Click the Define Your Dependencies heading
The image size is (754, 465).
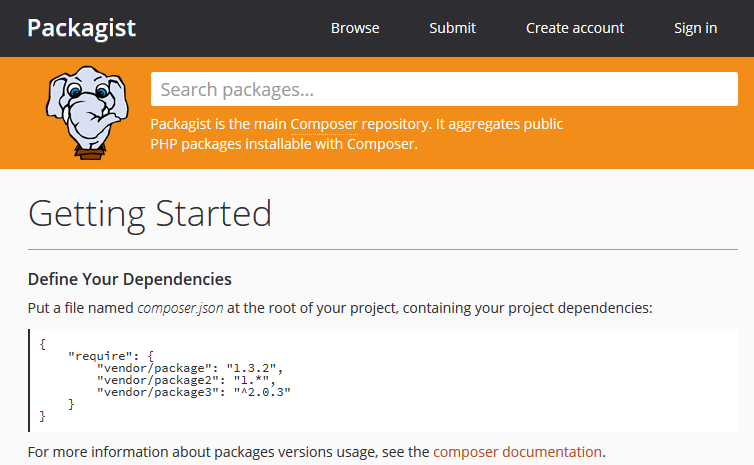[x=130, y=279]
